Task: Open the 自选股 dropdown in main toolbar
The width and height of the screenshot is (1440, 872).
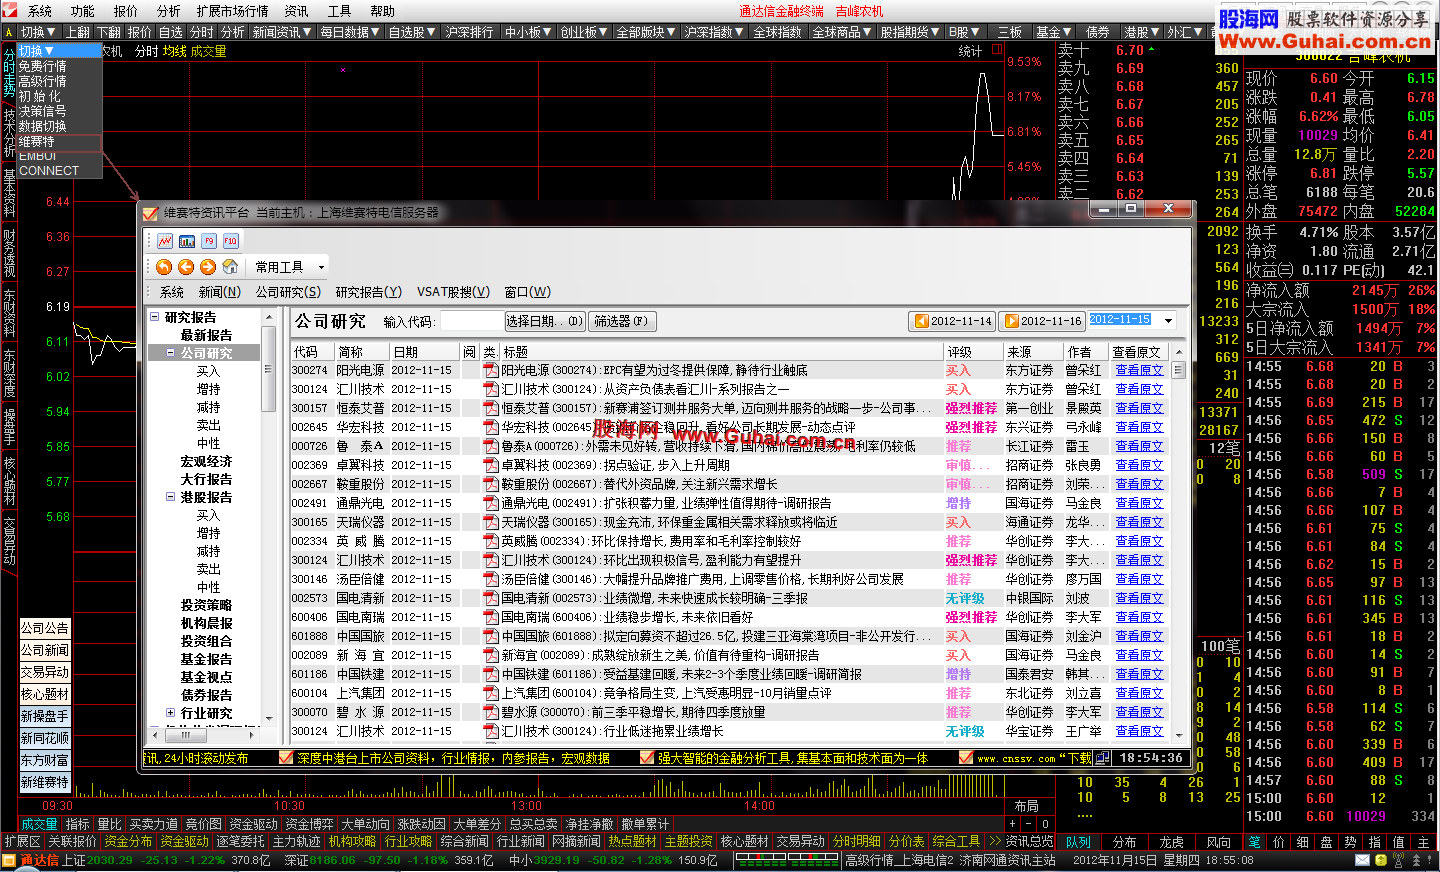Action: coord(412,32)
